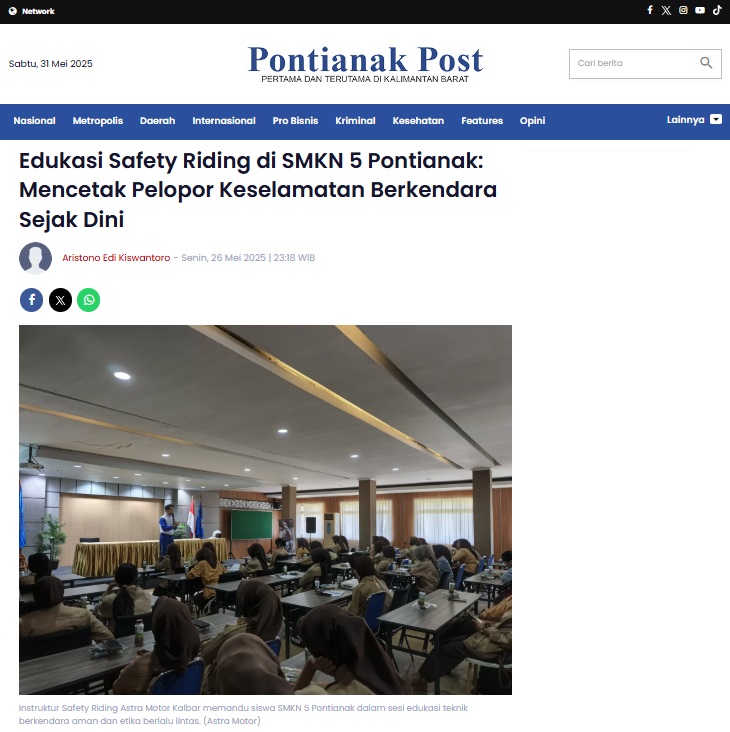Image resolution: width=730 pixels, height=732 pixels.
Task: Expand the Lainnya dropdown menu
Action: [x=694, y=120]
